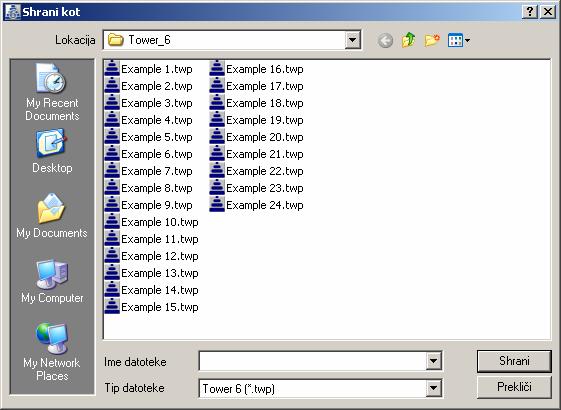
Task: Select file icon of Example 4.twp
Action: coord(112,119)
